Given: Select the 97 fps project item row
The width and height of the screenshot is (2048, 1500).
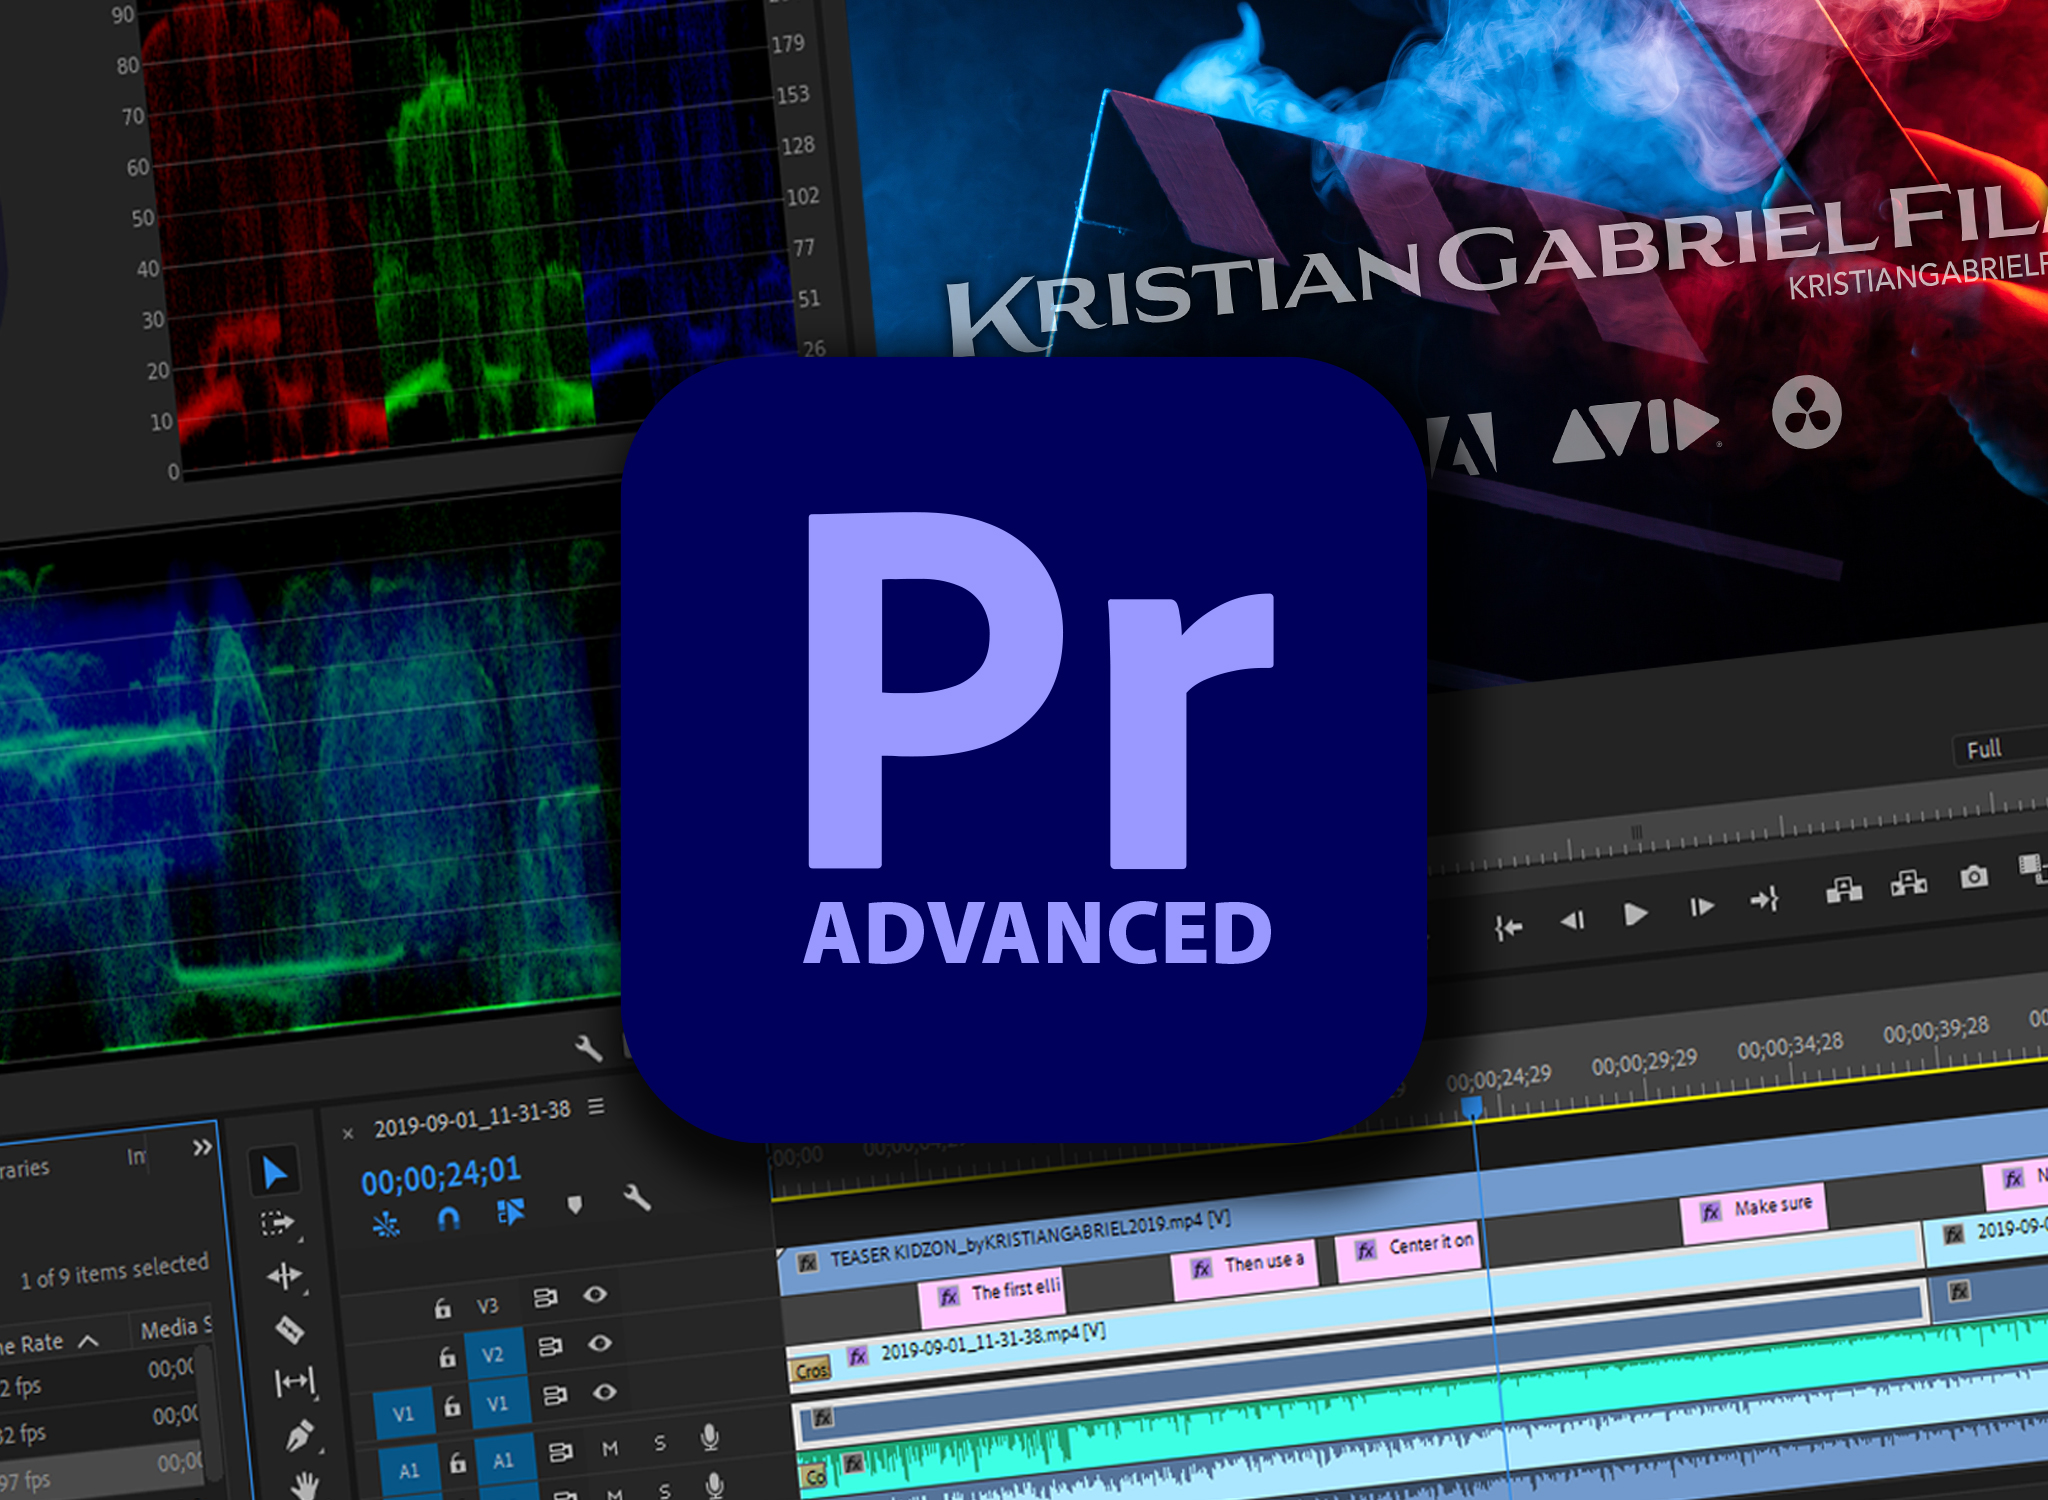Looking at the screenshot, I should 100,1473.
